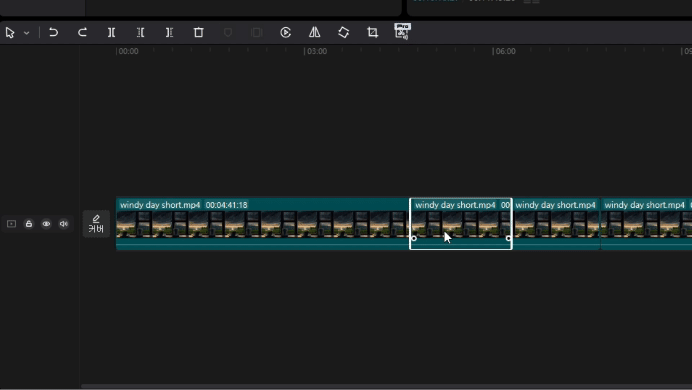Open the Pro scene split tool
Viewport: 692px width, 390px height.
tap(402, 31)
